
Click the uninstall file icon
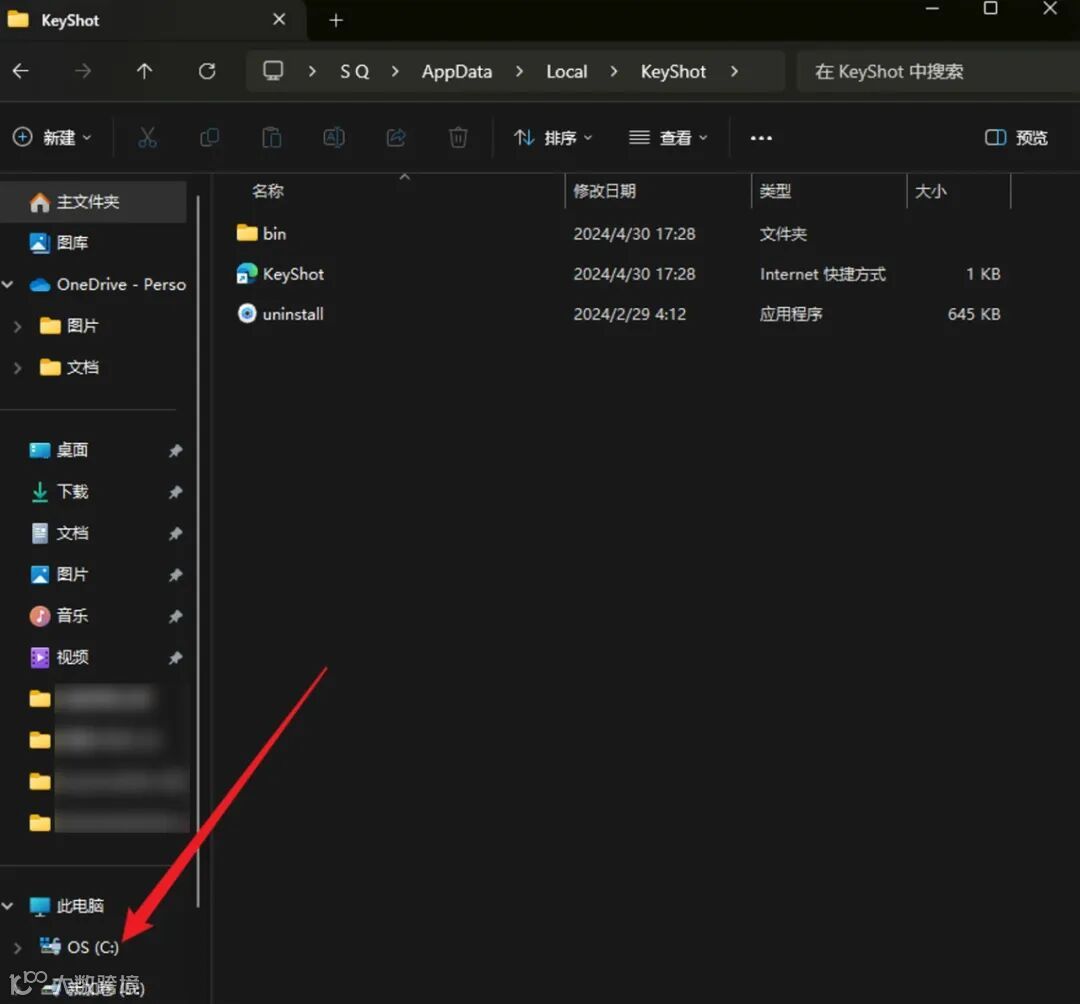[247, 313]
